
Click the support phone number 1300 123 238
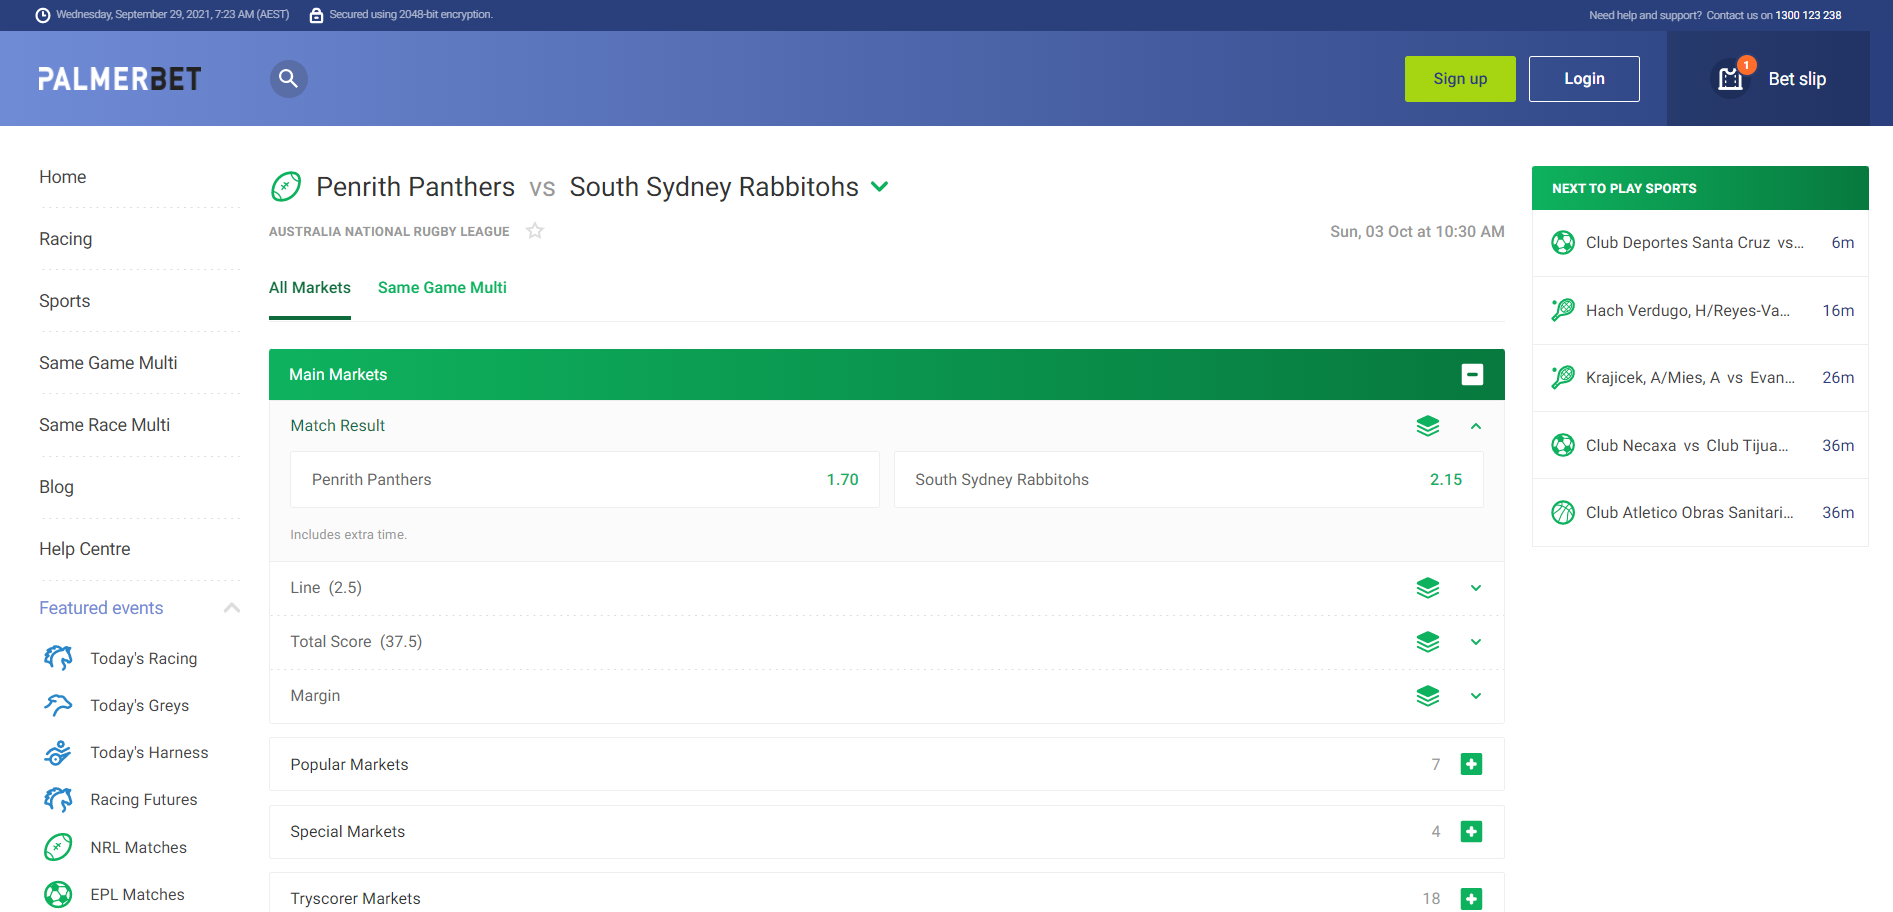tap(1808, 15)
